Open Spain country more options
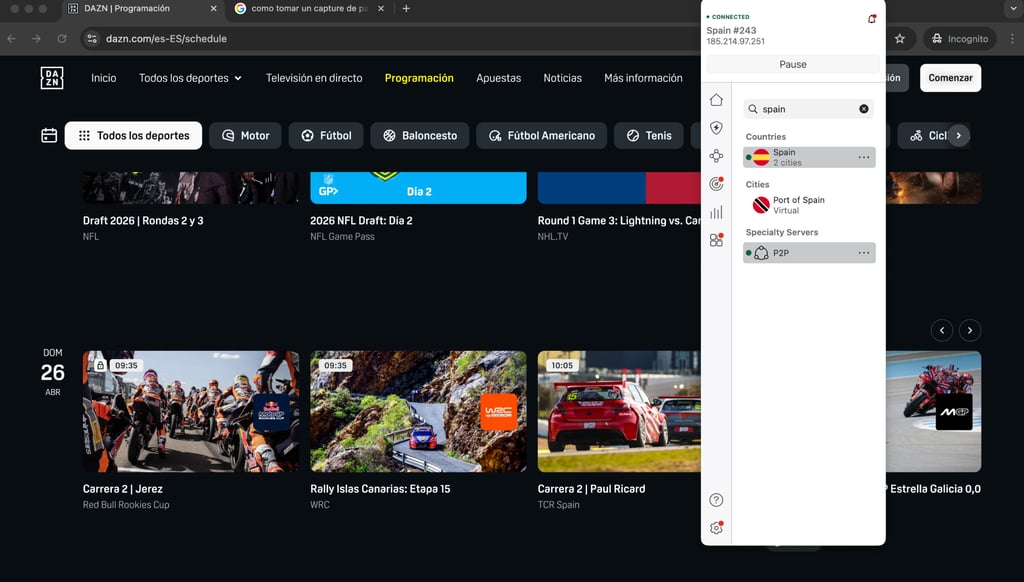1024x582 pixels. pos(863,157)
